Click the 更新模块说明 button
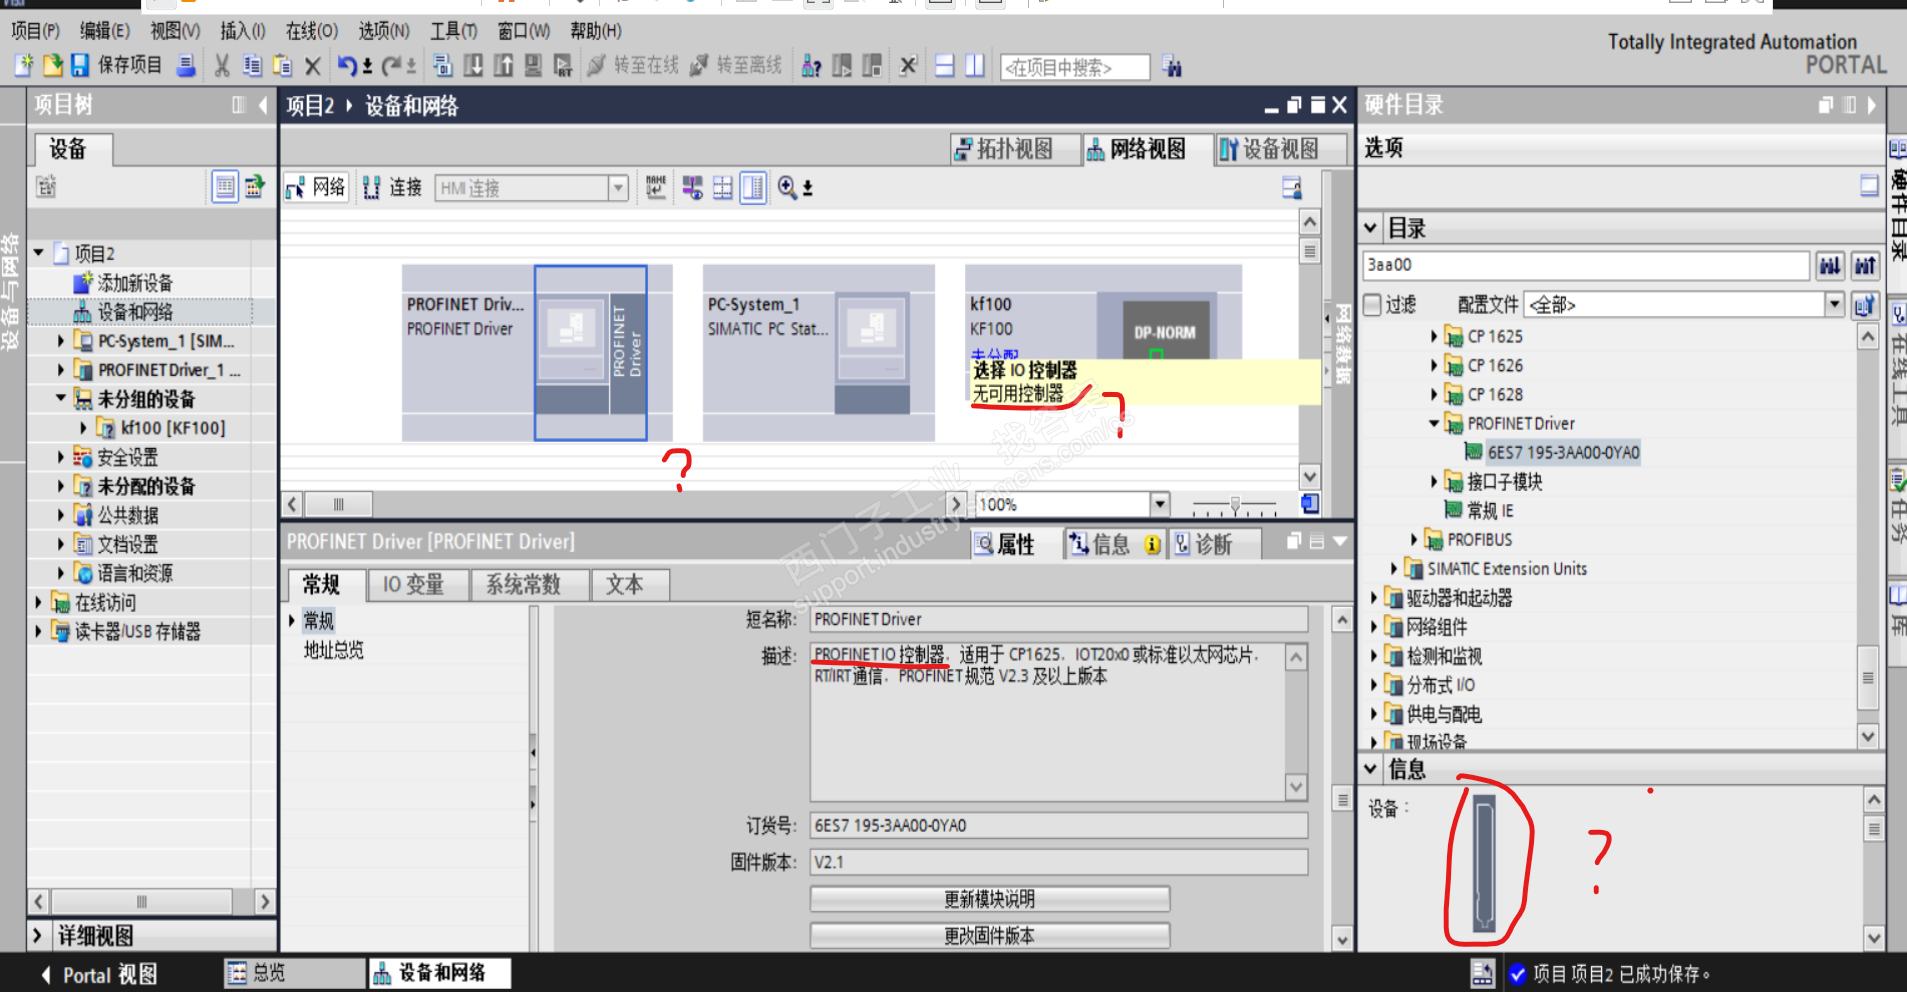Screen dimensions: 1907x992 click(x=990, y=899)
